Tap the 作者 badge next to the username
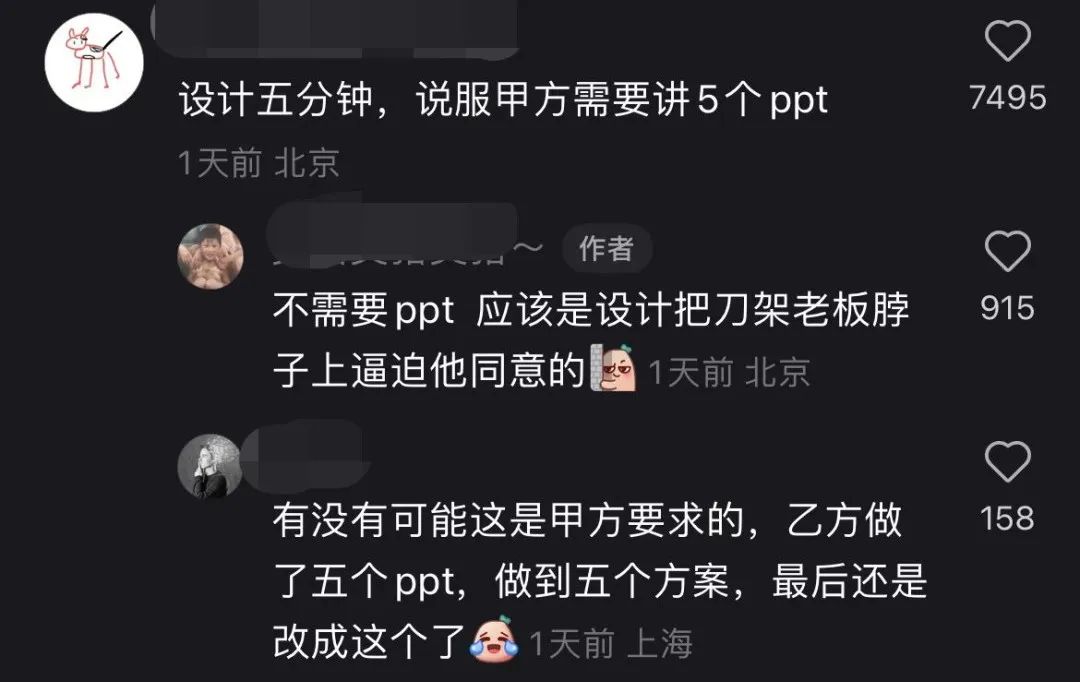 [607, 248]
